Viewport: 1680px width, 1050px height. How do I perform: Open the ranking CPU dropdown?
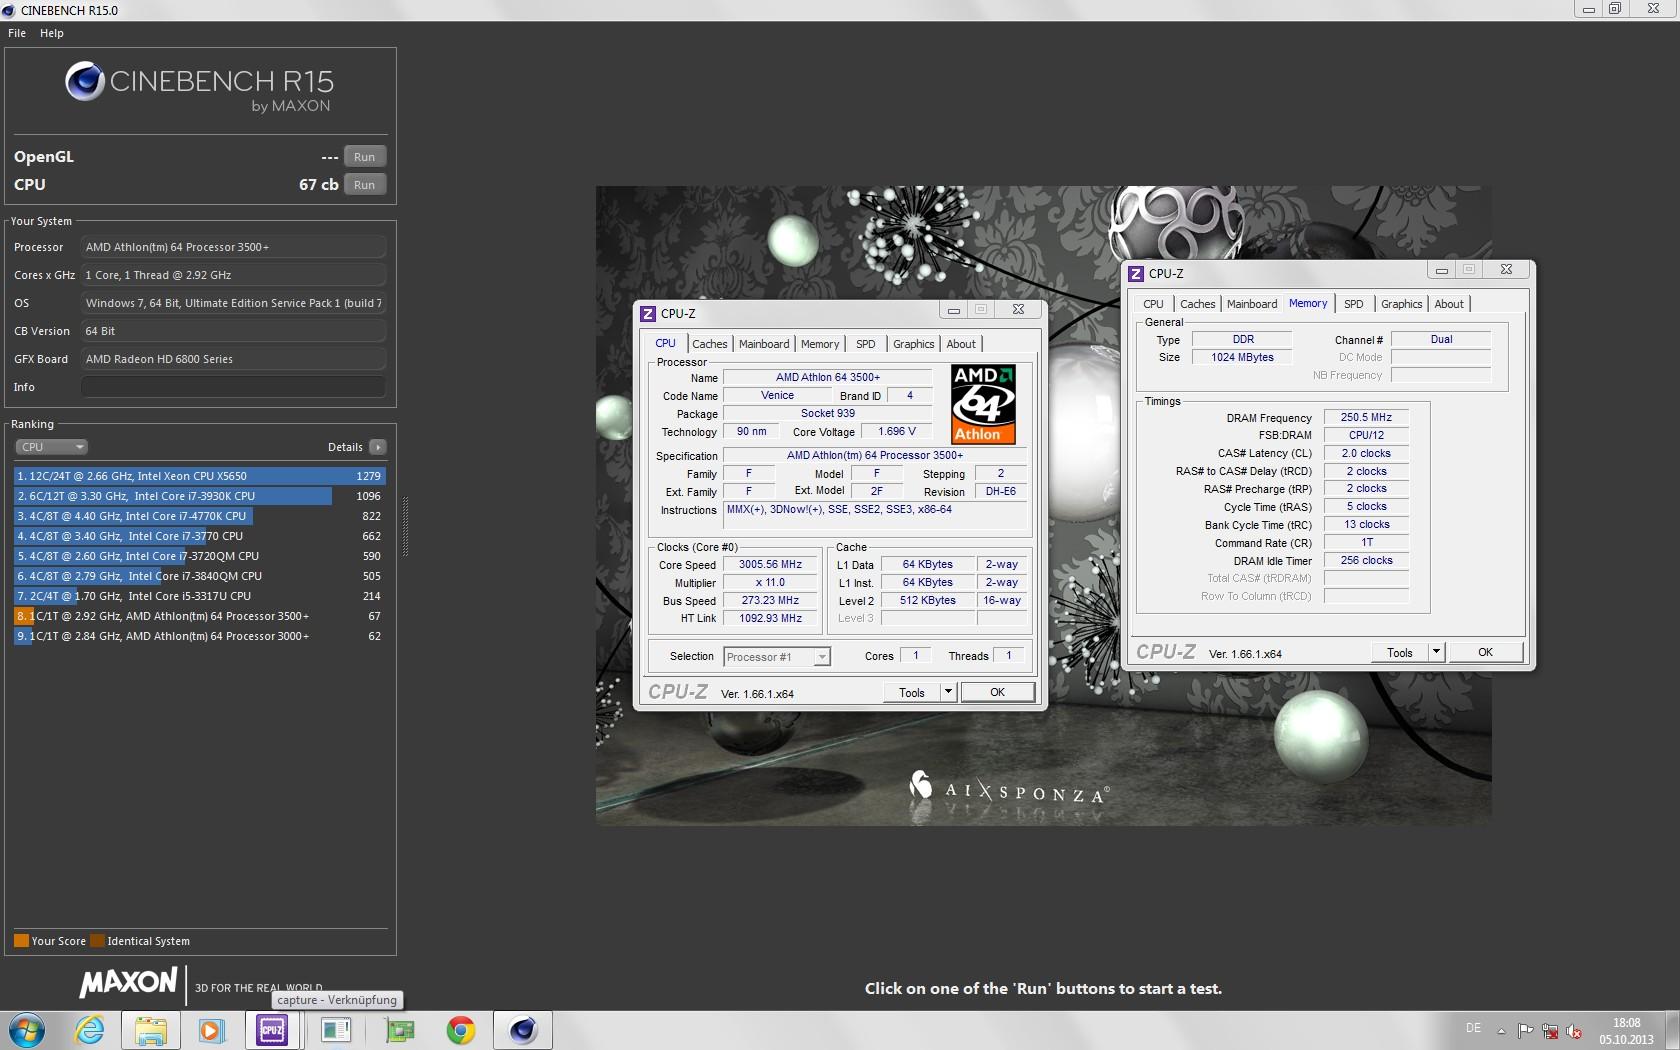[x=51, y=447]
